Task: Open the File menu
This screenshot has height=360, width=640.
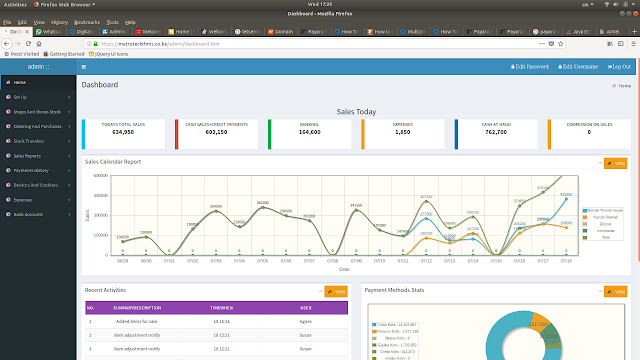Action: [7, 22]
